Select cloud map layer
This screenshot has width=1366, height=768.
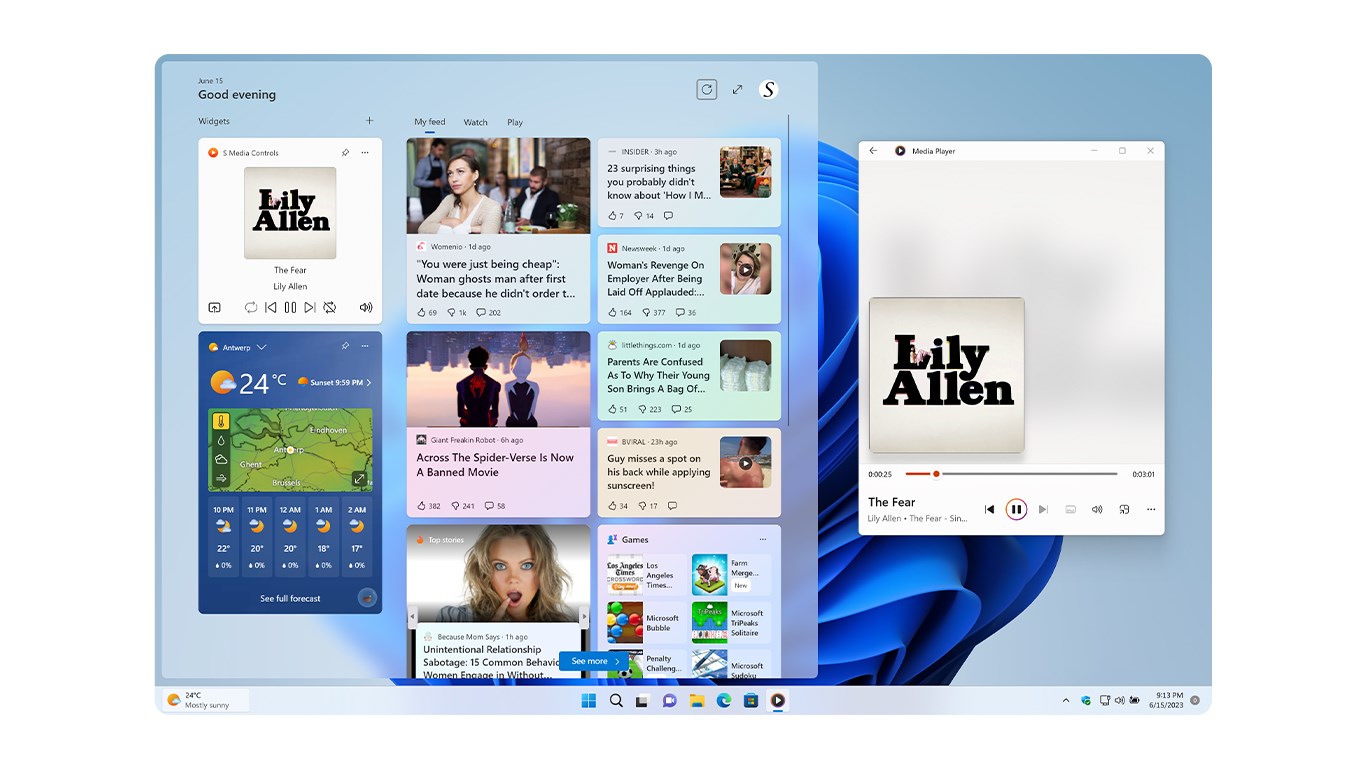click(x=221, y=459)
